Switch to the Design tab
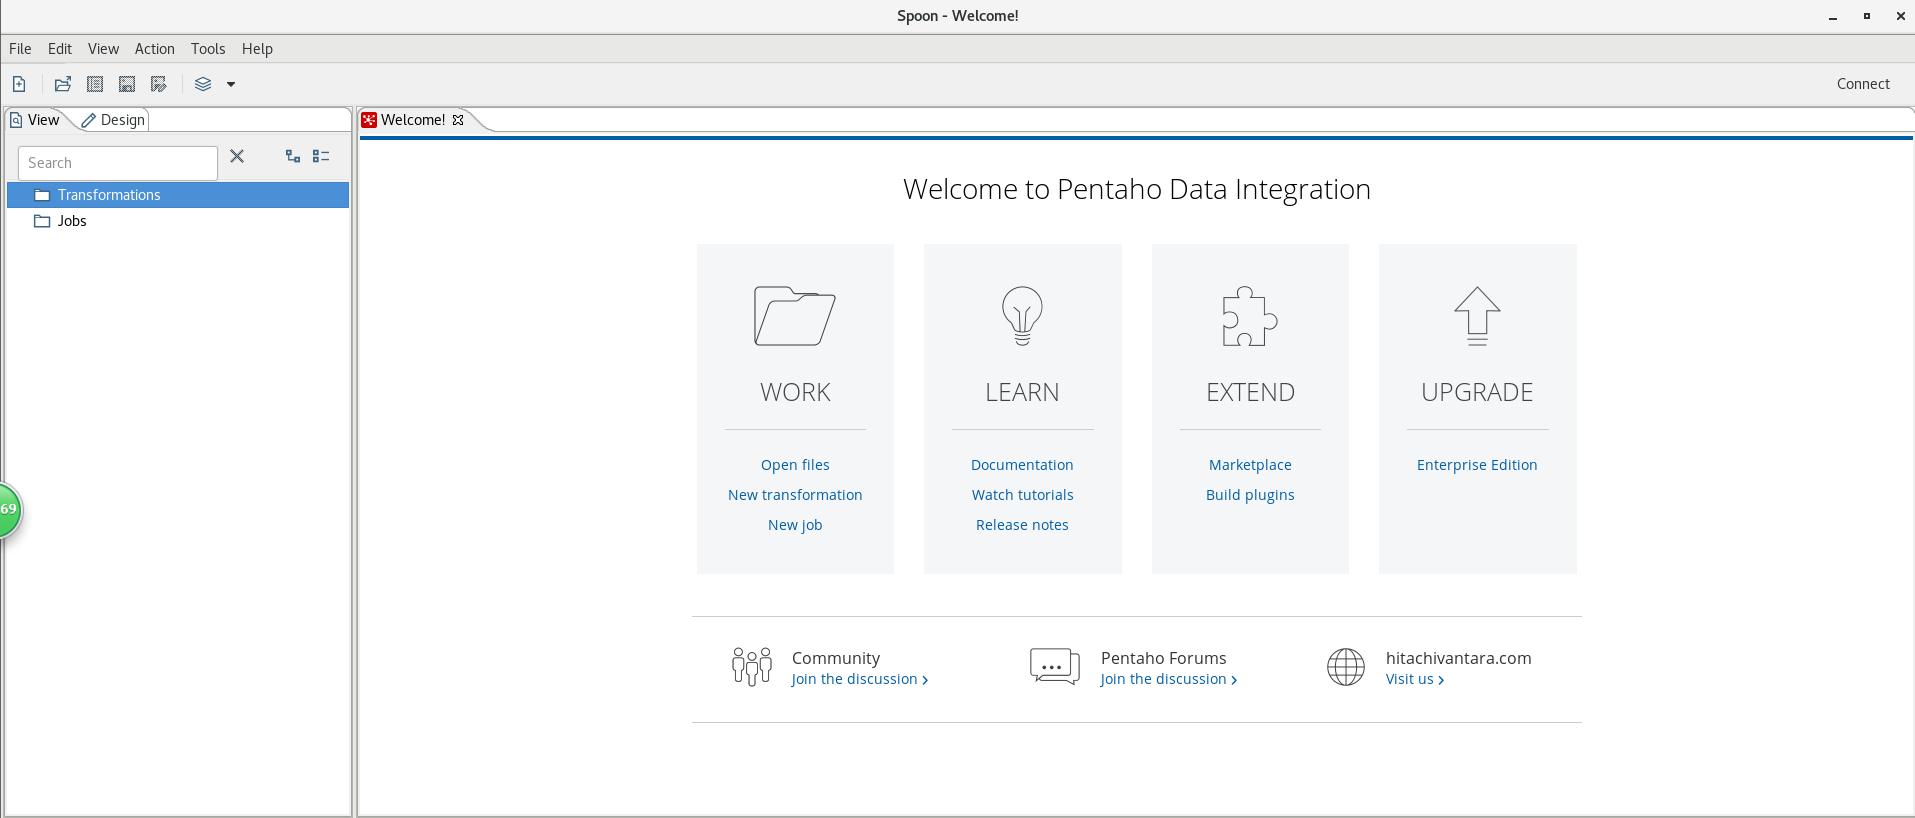The image size is (1915, 818). tap(114, 120)
